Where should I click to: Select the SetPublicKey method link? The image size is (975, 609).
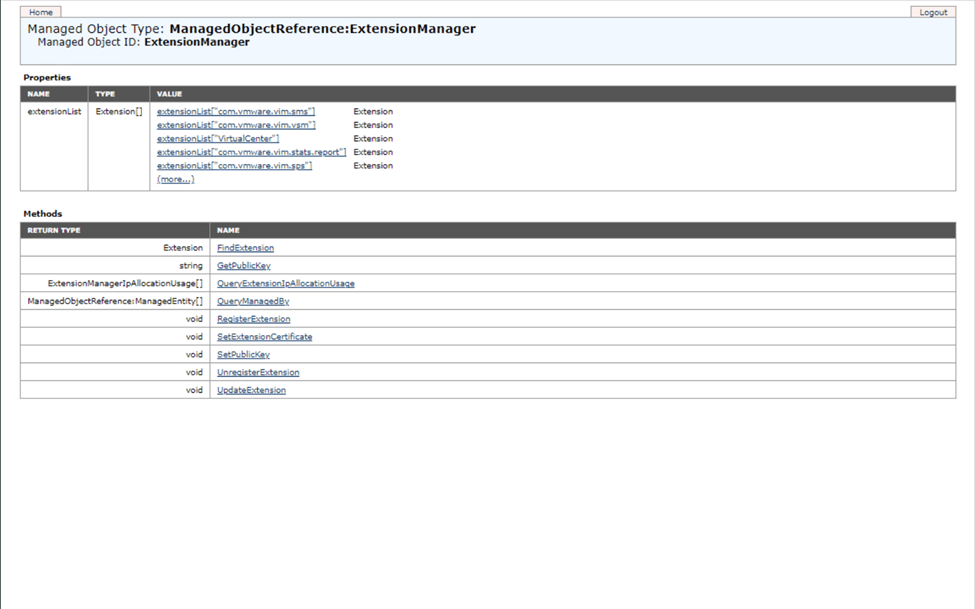pyautogui.click(x=243, y=355)
